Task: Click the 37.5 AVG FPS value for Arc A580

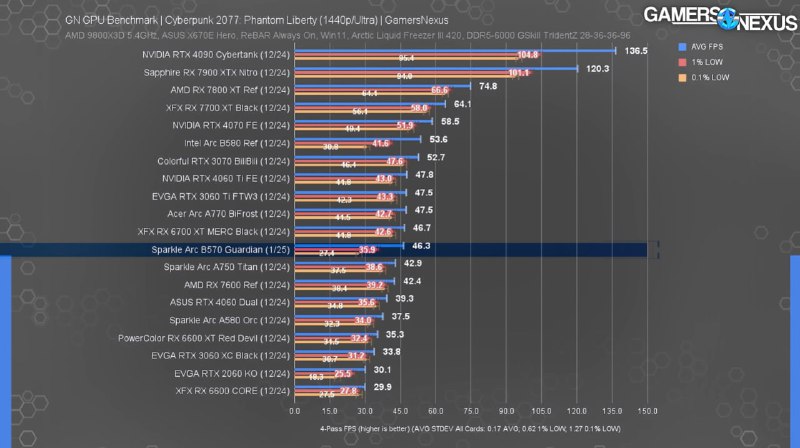Action: point(401,316)
